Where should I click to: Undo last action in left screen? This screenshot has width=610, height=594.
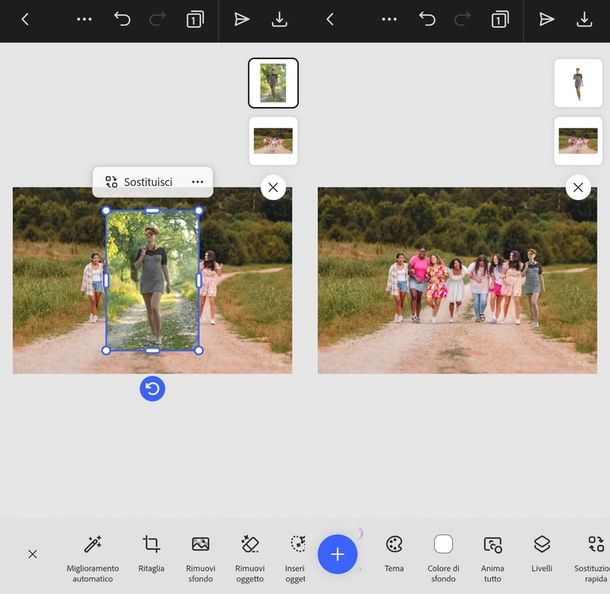pos(122,19)
